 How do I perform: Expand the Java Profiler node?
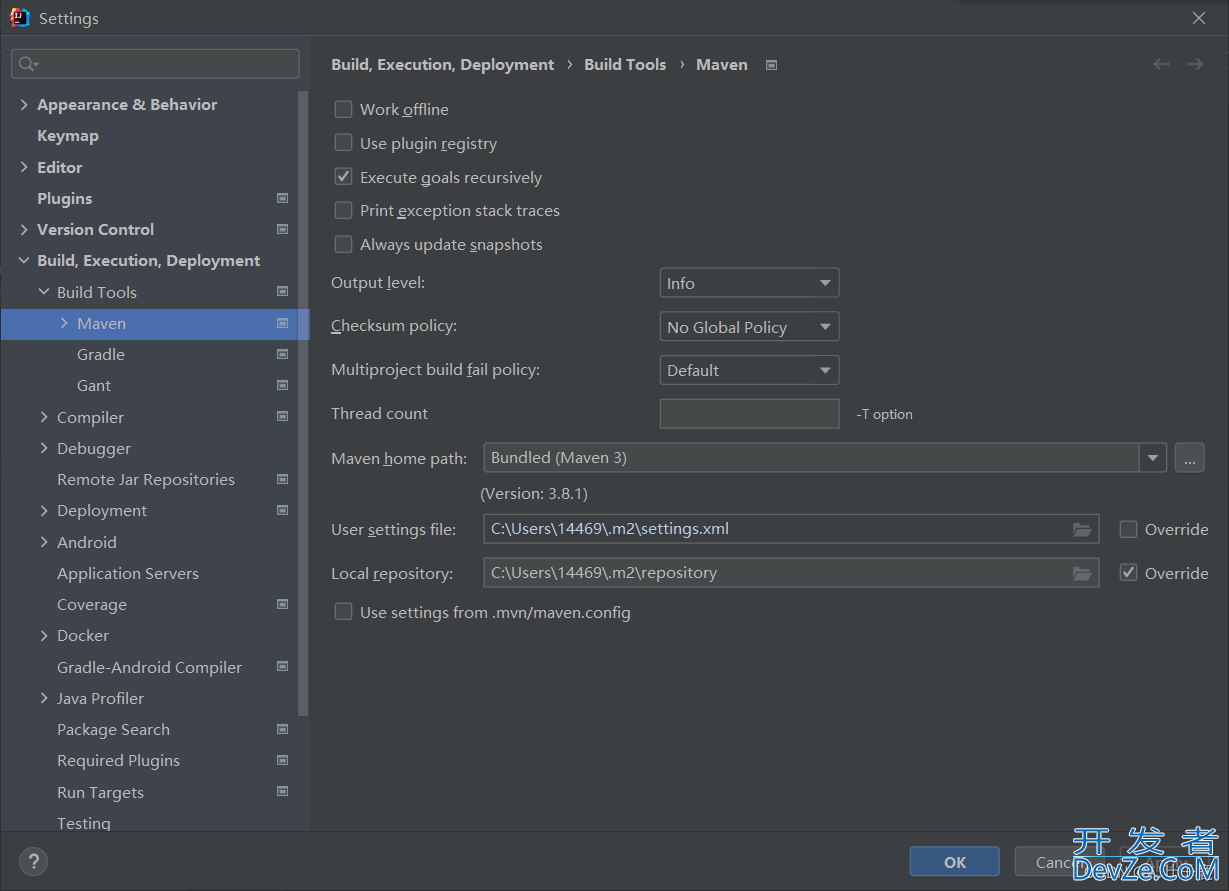point(44,698)
